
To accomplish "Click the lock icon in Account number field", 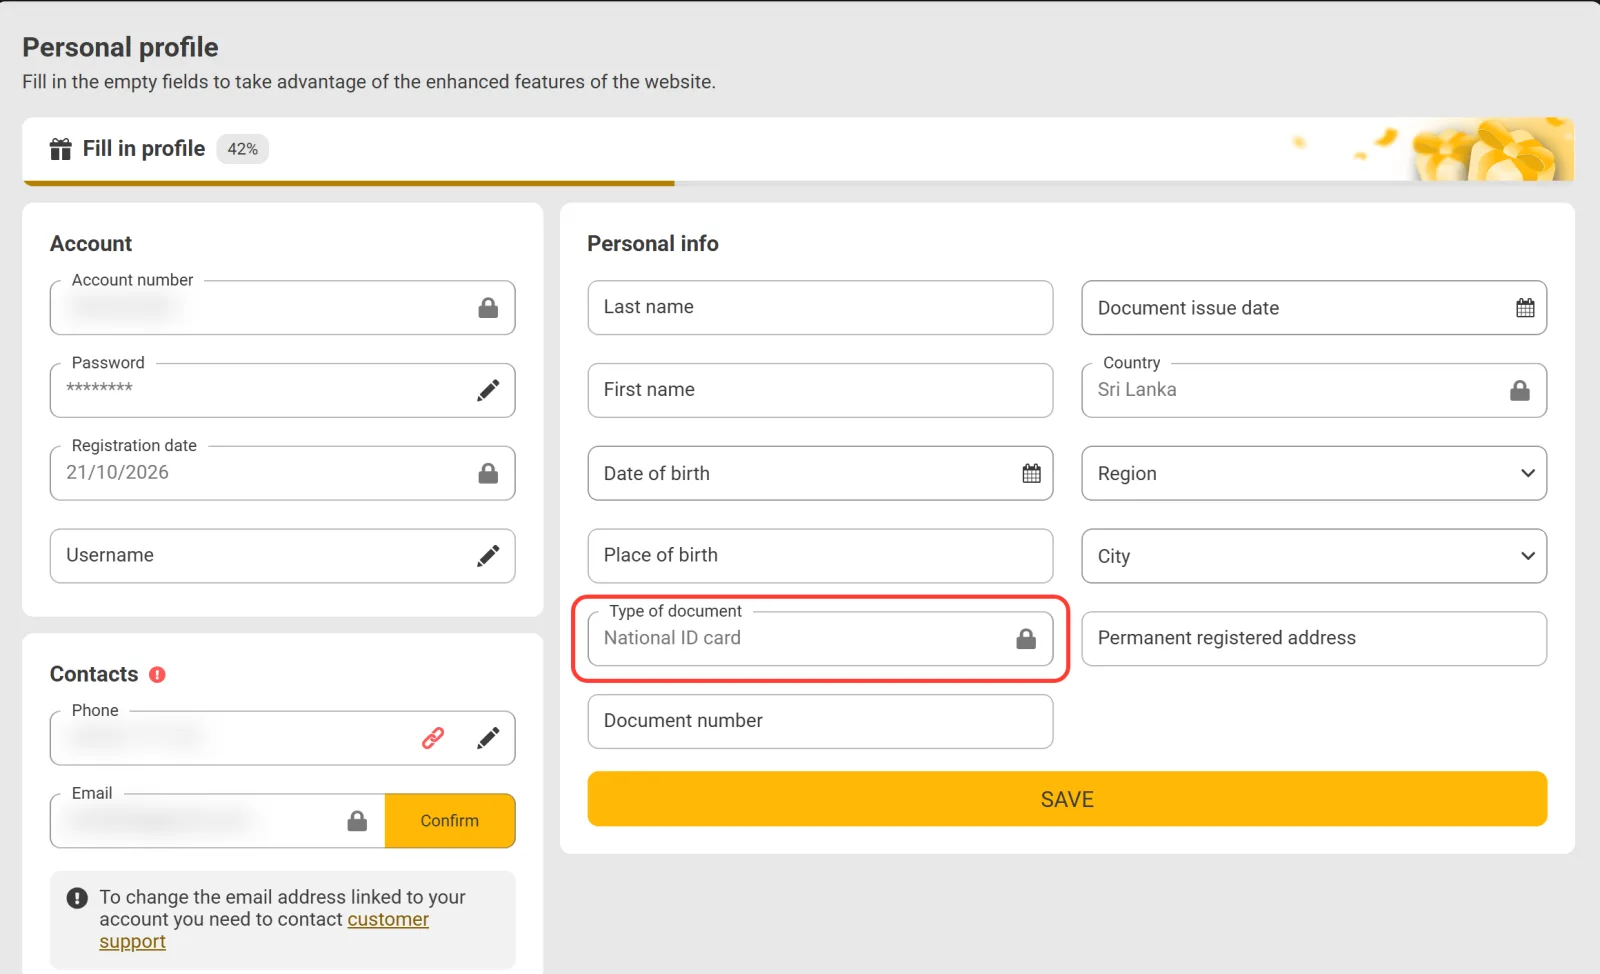I will coord(488,308).
